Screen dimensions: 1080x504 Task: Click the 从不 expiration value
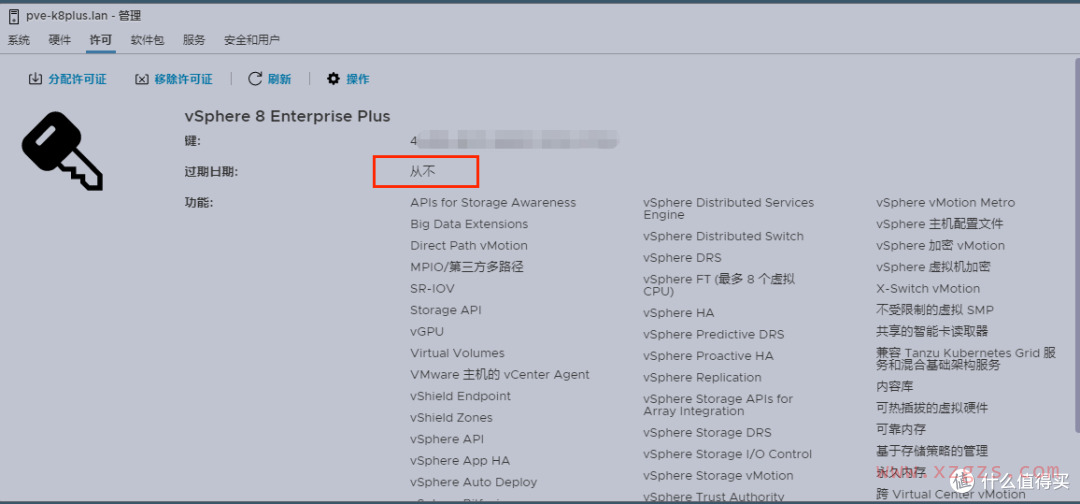(x=423, y=172)
